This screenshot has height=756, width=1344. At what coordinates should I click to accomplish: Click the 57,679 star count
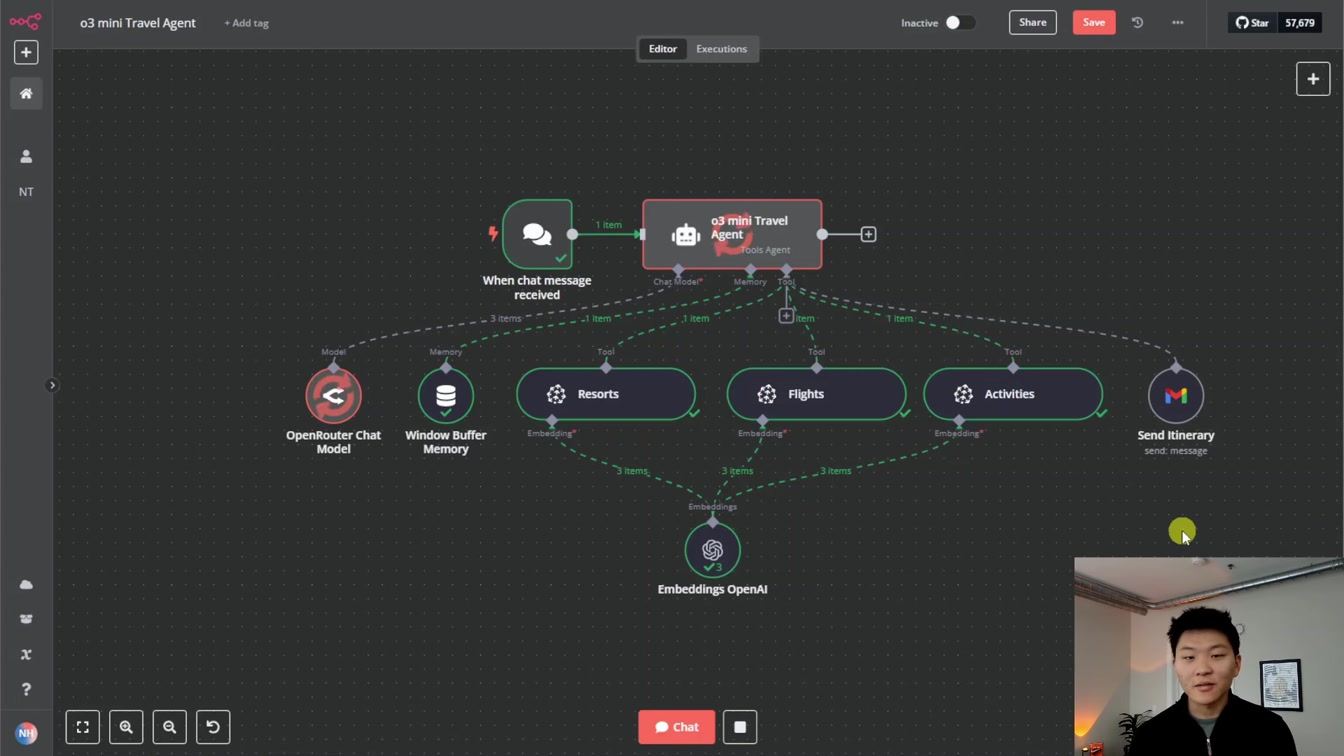pyautogui.click(x=1300, y=22)
